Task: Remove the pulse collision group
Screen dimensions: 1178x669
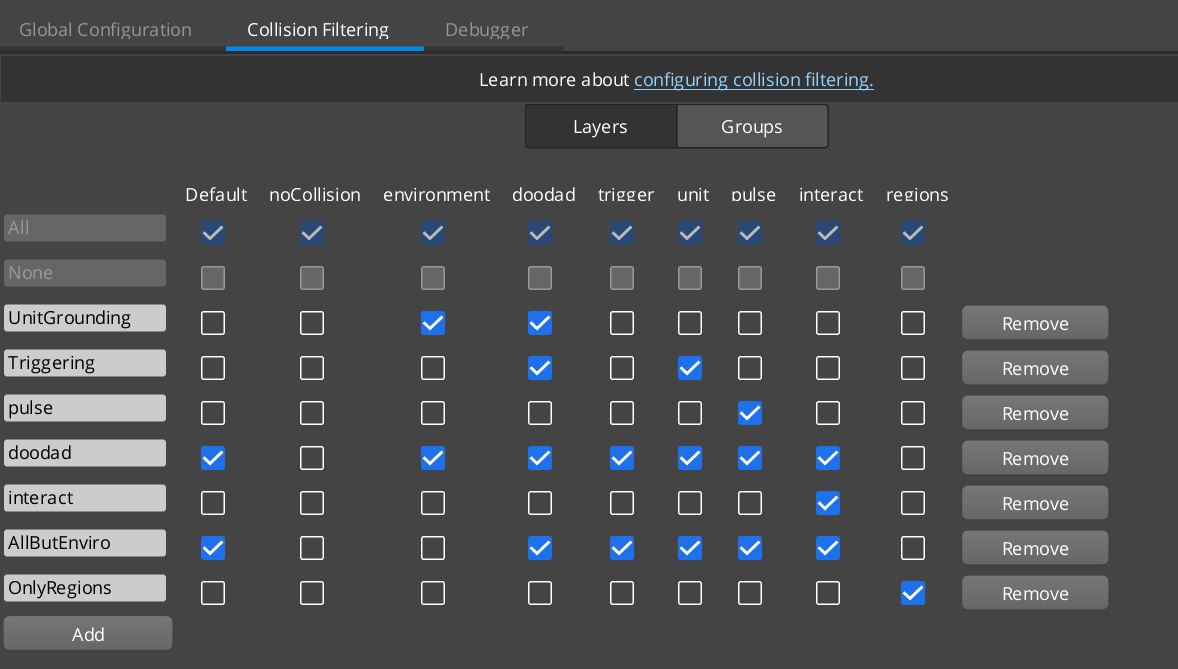Action: tap(1034, 412)
